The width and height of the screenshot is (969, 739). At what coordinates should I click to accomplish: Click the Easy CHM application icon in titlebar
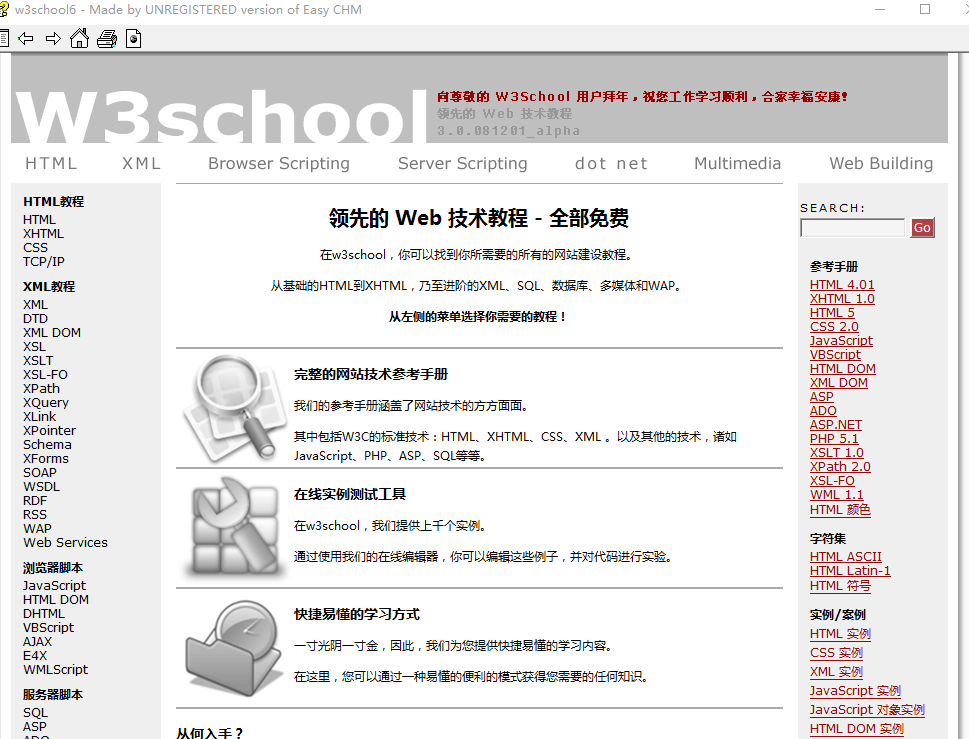pyautogui.click(x=10, y=9)
